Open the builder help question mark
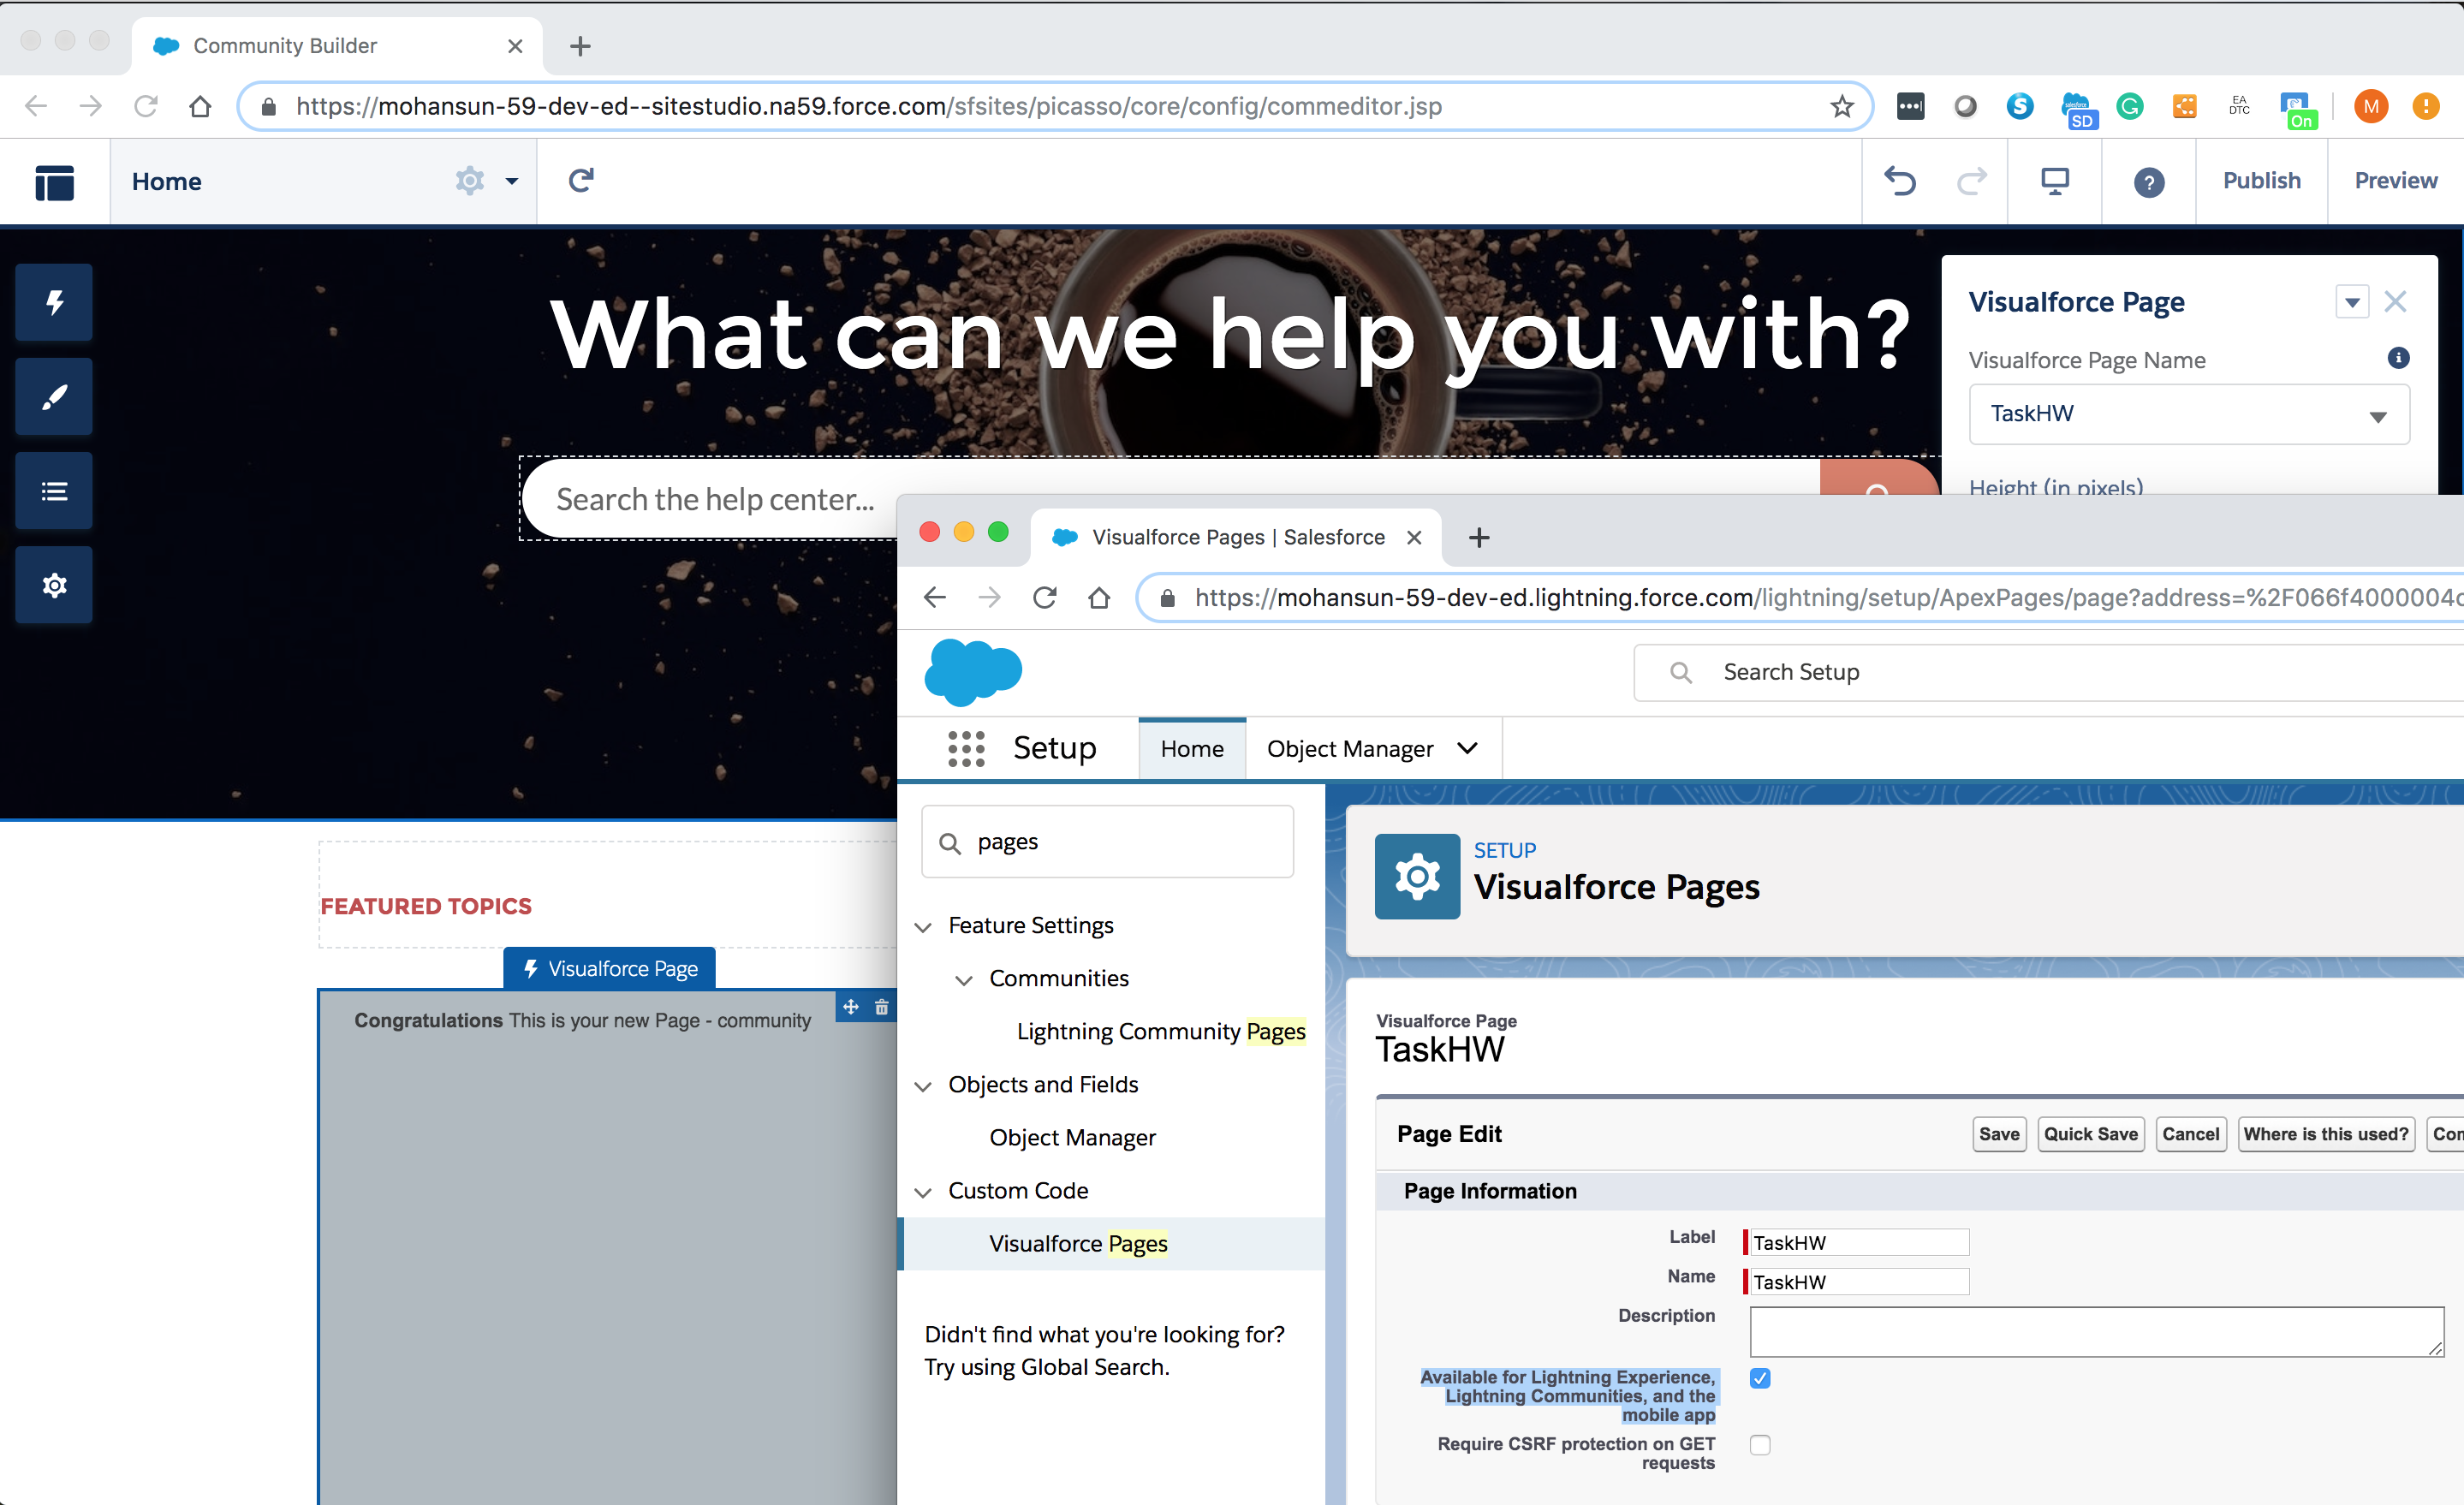Screen dimensions: 2464x1505 click(2148, 182)
